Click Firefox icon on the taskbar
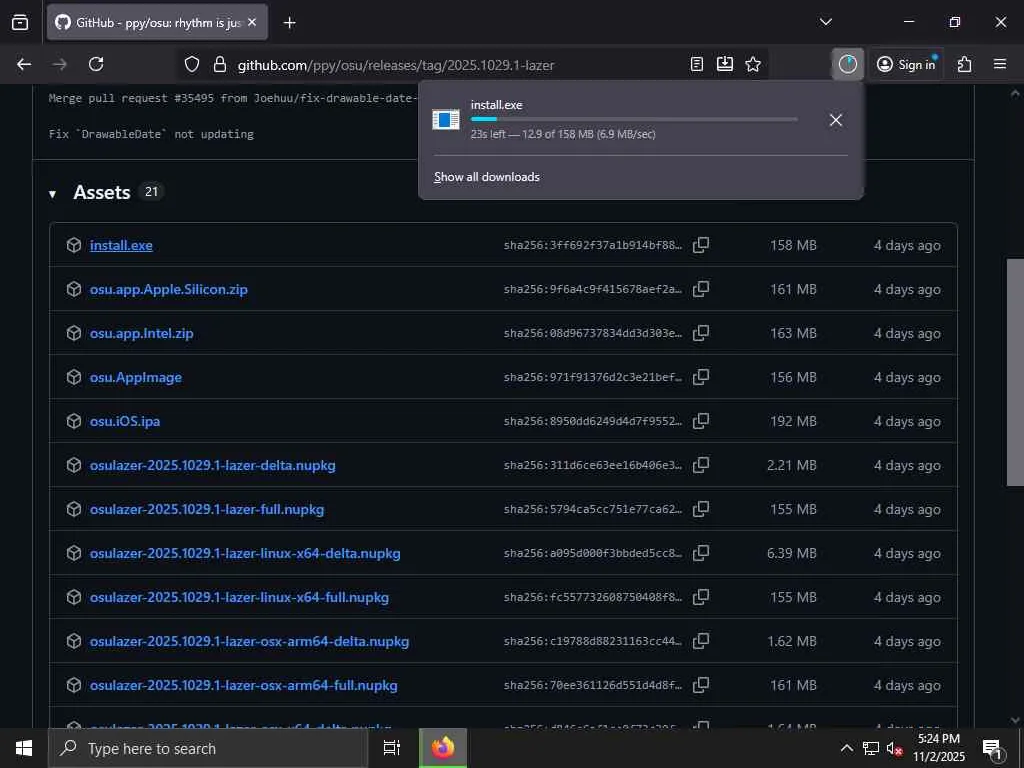The height and width of the screenshot is (768, 1024). click(443, 748)
